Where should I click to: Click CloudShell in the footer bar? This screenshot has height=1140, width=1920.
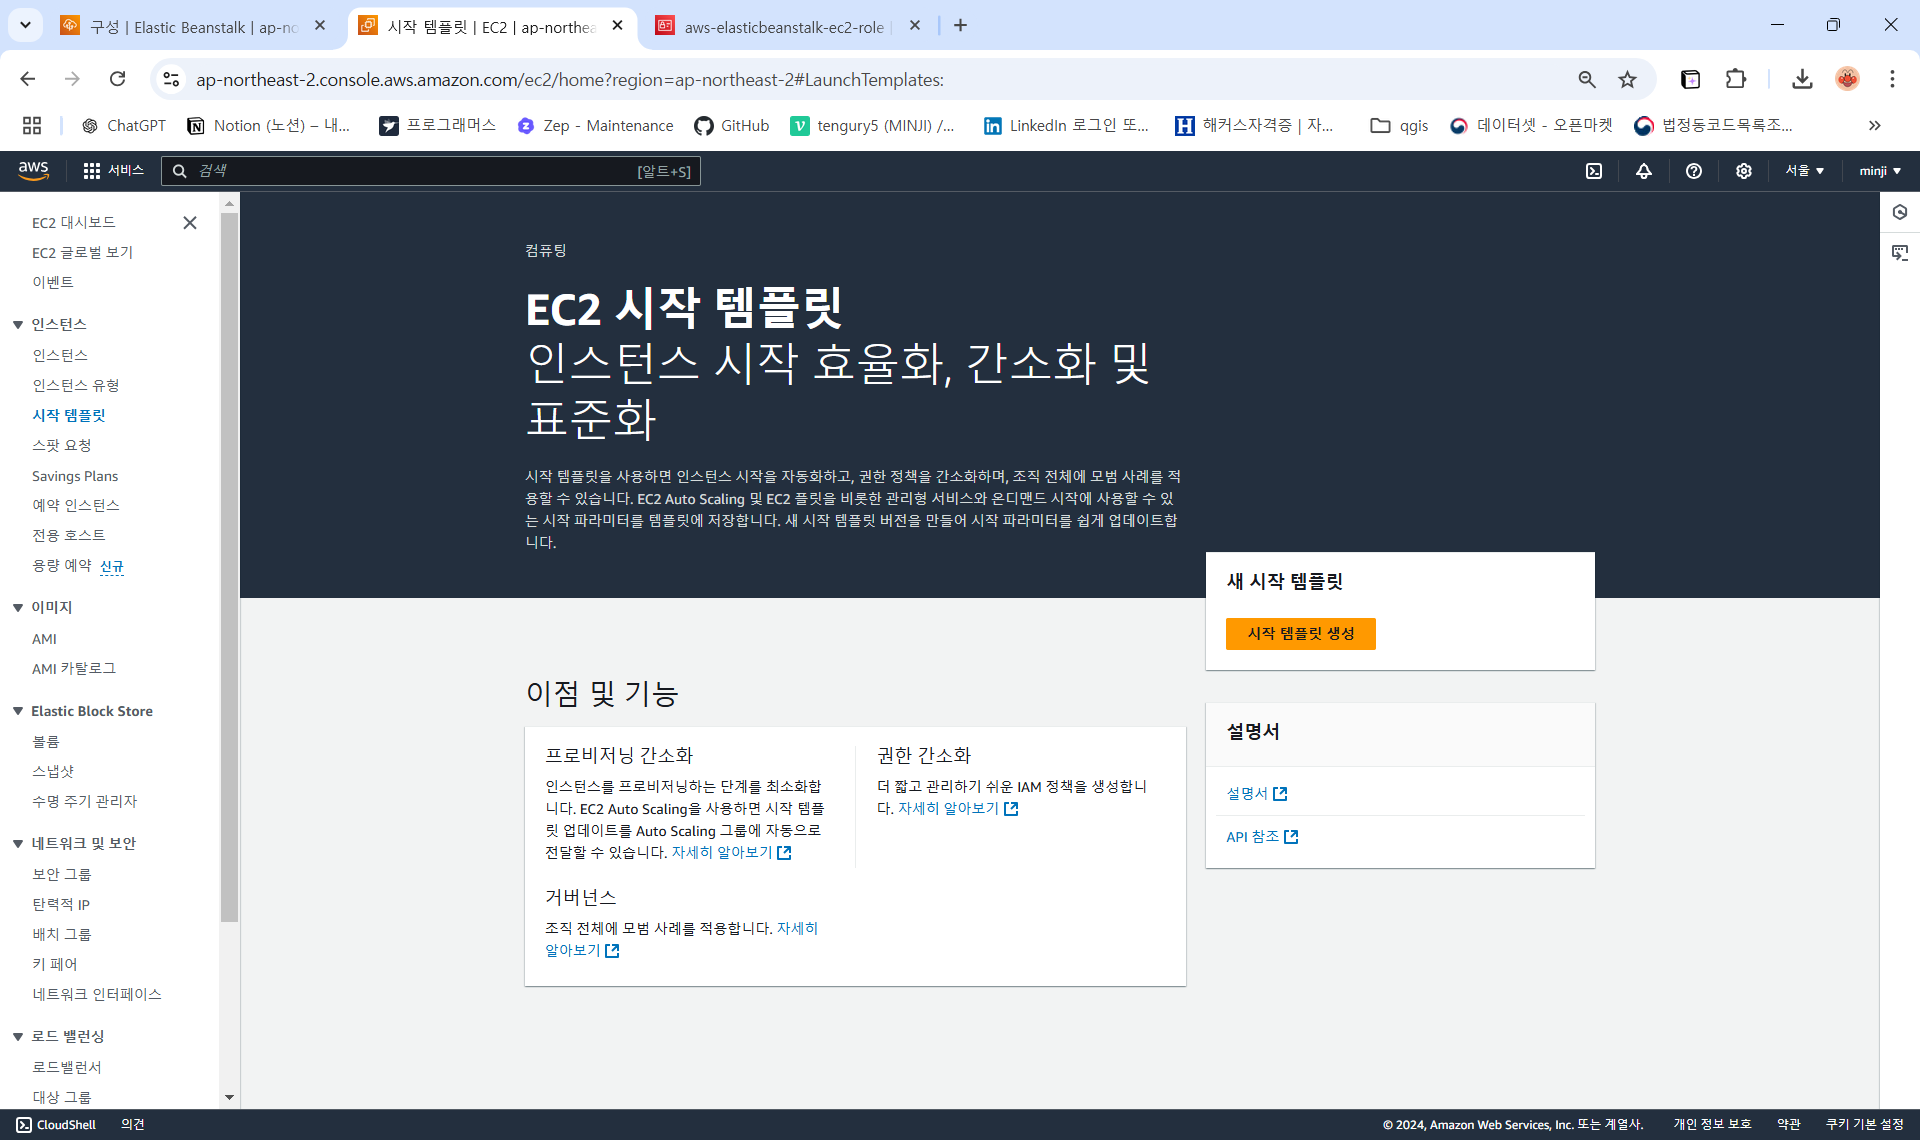pos(56,1125)
